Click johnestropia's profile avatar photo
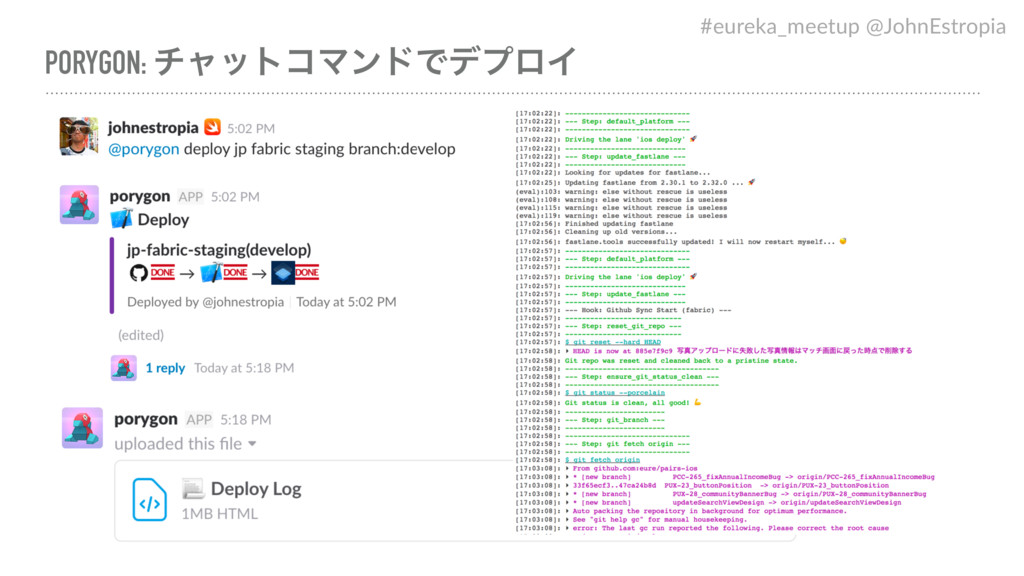This screenshot has height=576, width=1024. [x=78, y=136]
